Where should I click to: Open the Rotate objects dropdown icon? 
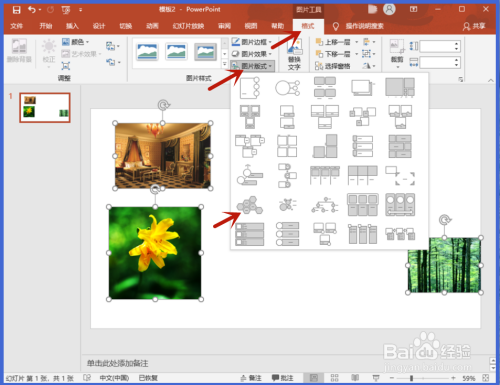pos(368,66)
